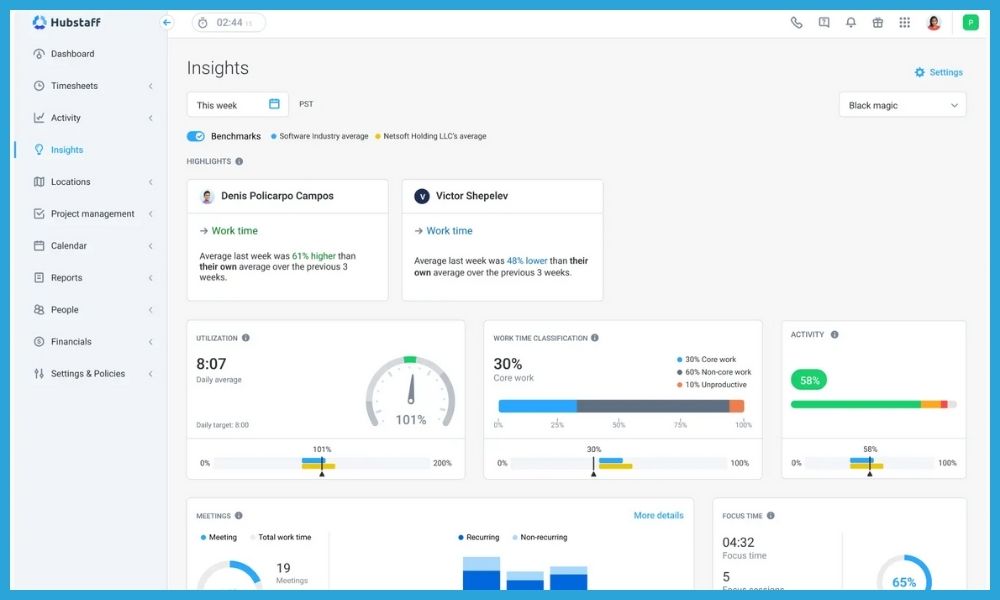
Task: Open Reports in sidebar
Action: coord(66,278)
